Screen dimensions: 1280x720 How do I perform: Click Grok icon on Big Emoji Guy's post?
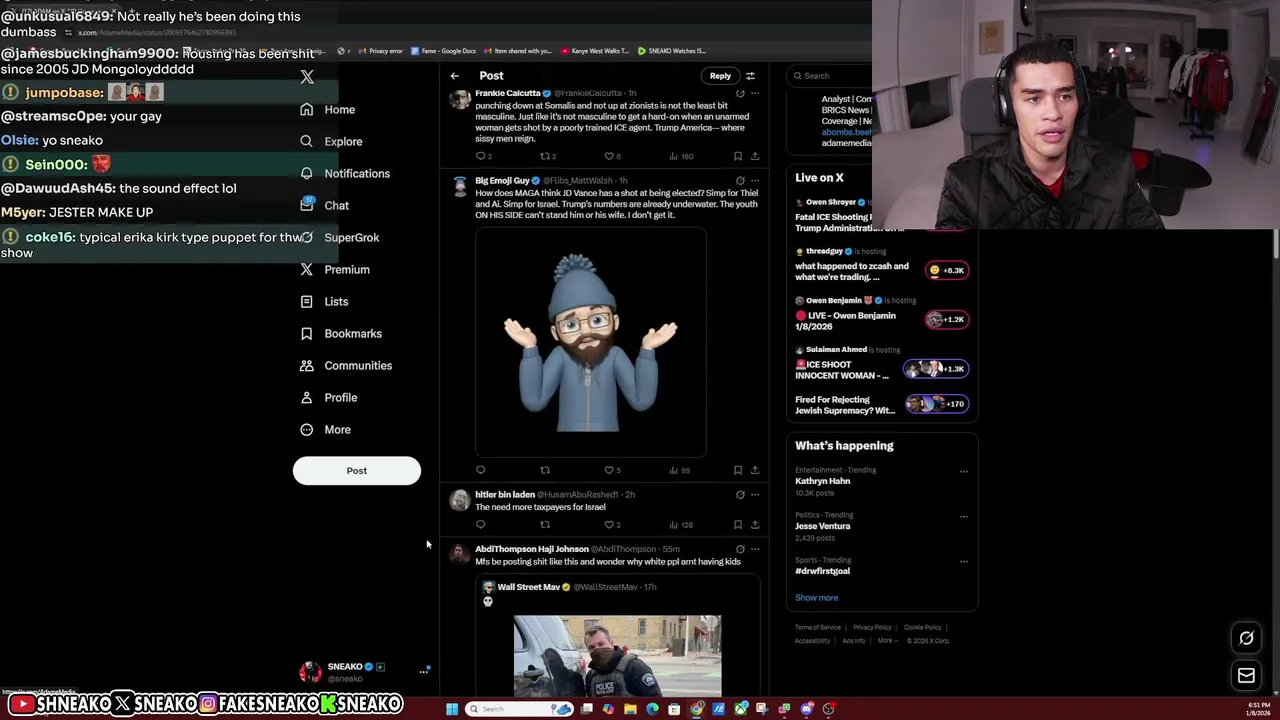(x=740, y=181)
